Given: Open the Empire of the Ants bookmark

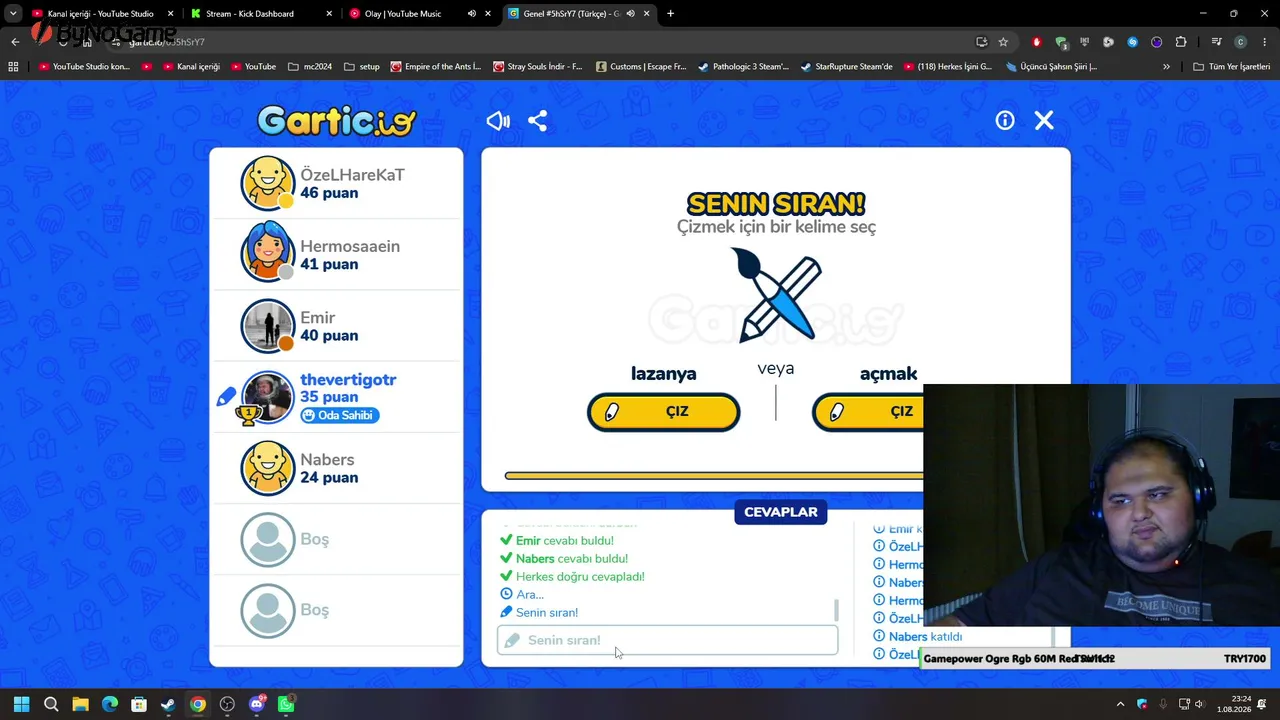Looking at the screenshot, I should (436, 67).
